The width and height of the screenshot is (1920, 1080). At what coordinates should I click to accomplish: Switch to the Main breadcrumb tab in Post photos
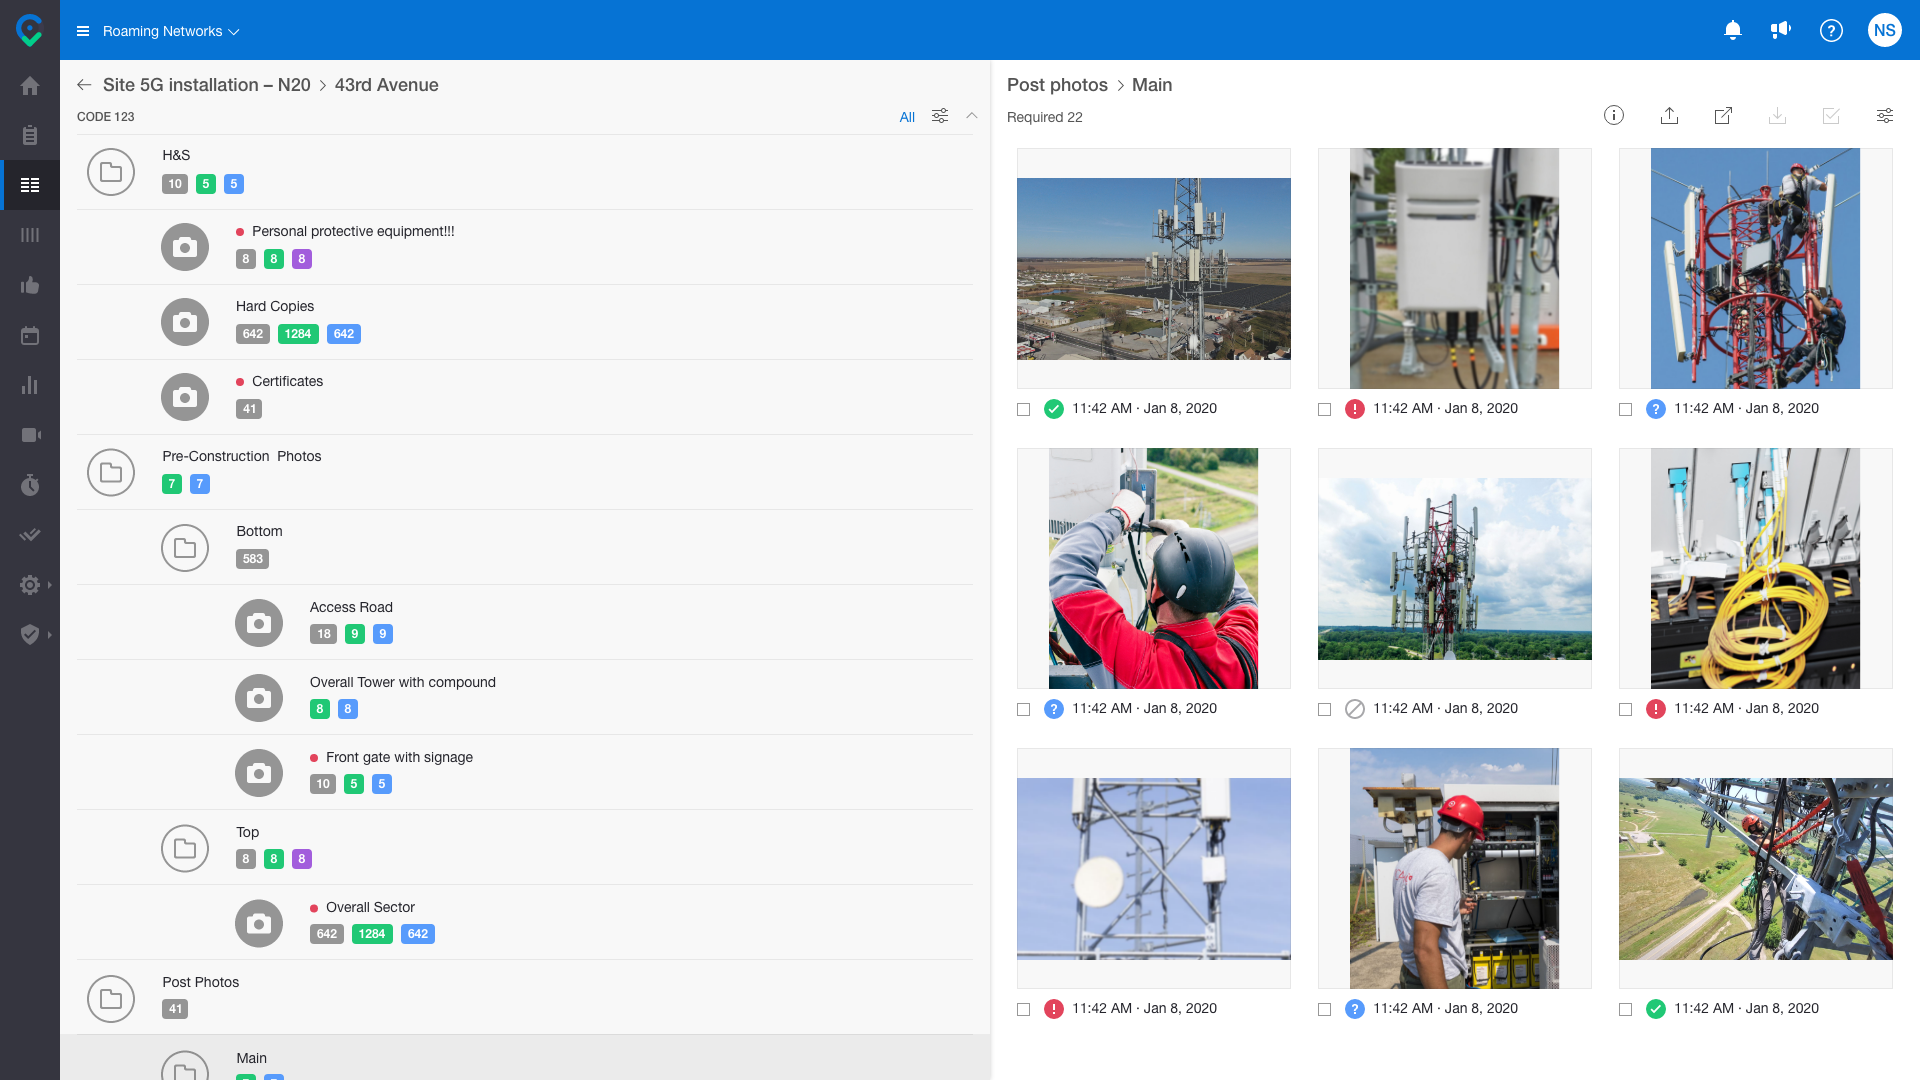click(x=1153, y=85)
